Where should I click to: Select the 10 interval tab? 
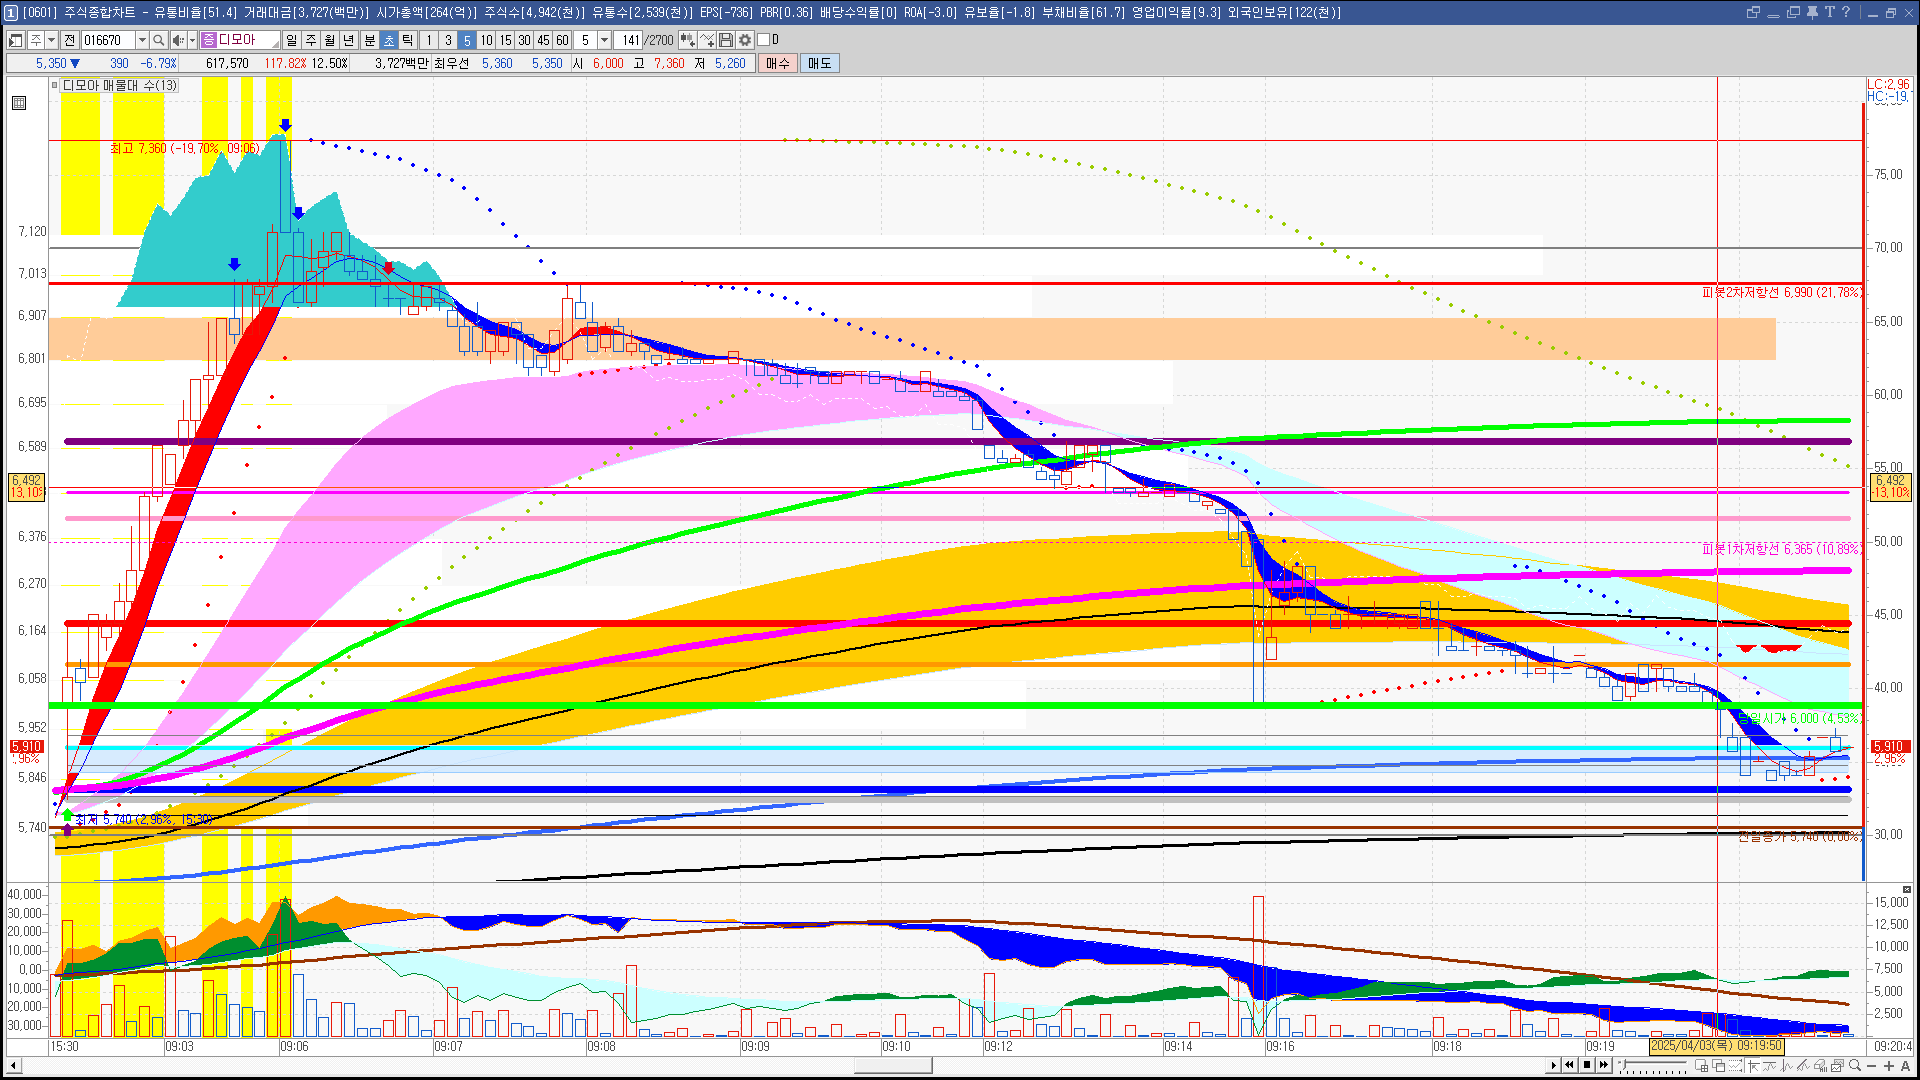point(486,40)
